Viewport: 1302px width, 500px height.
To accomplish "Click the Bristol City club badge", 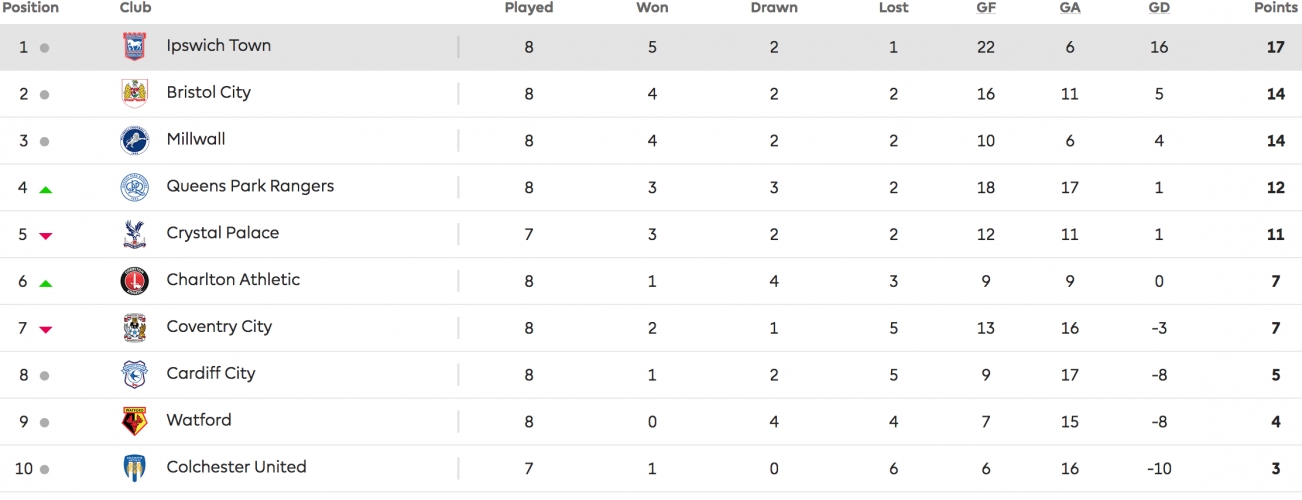I will pyautogui.click(x=134, y=94).
